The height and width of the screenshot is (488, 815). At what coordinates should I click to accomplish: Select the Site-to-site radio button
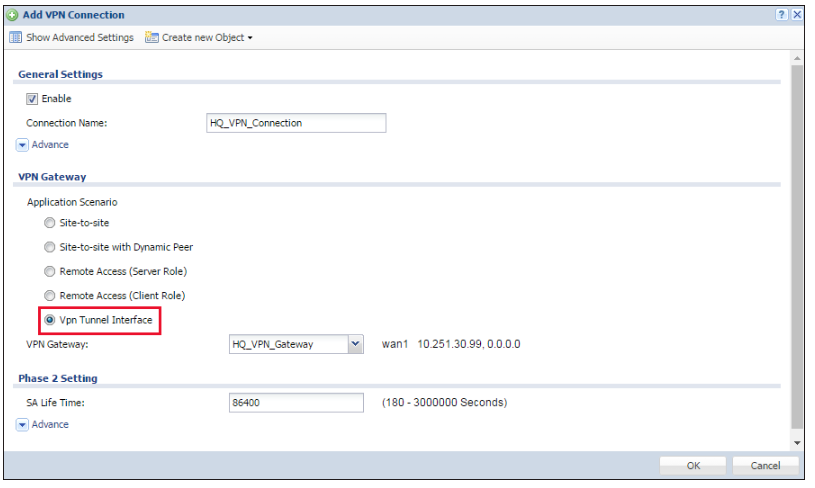tap(50, 223)
